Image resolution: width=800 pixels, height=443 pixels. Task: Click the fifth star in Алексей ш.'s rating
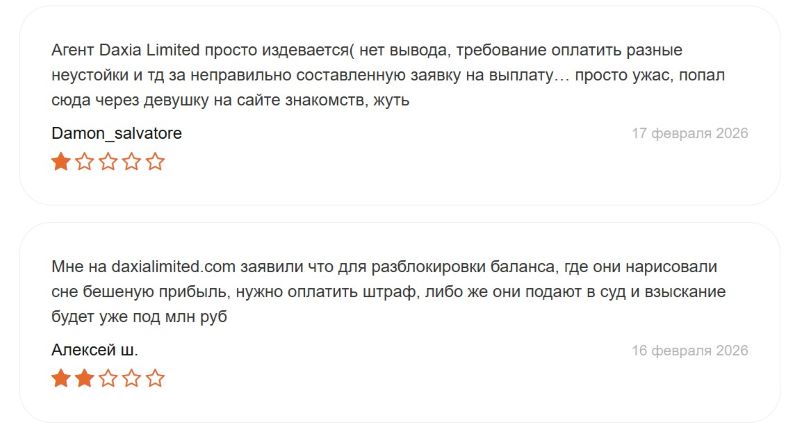pyautogui.click(x=155, y=378)
